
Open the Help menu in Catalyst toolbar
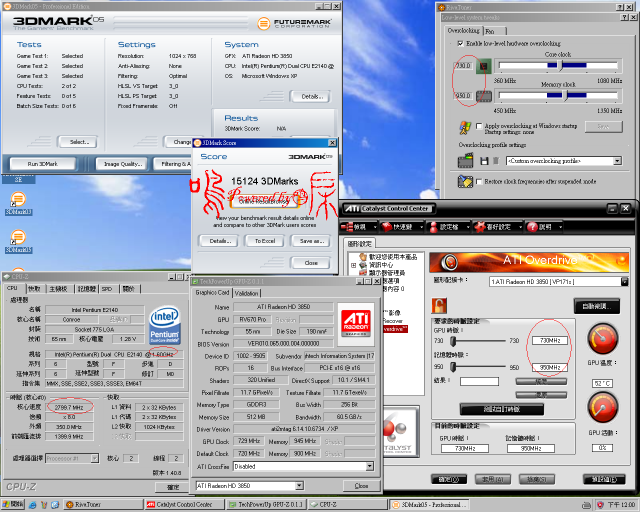pos(543,227)
